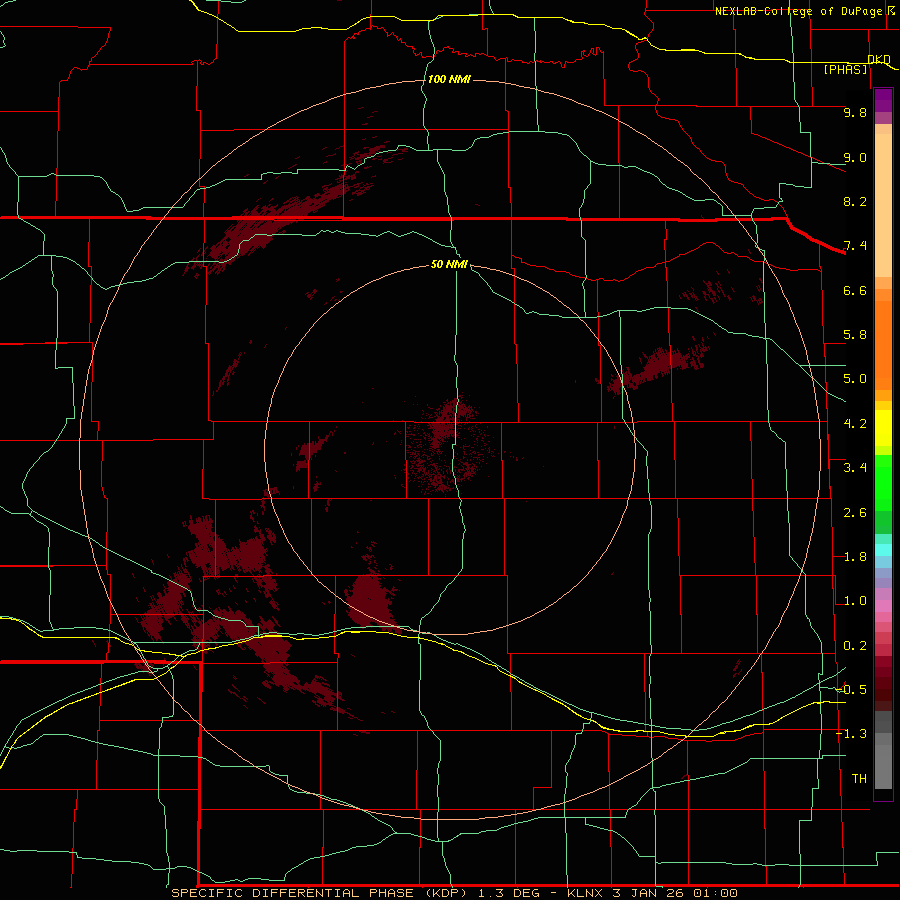Pick the pink segment of the color bar
The height and width of the screenshot is (900, 900).
click(x=883, y=606)
